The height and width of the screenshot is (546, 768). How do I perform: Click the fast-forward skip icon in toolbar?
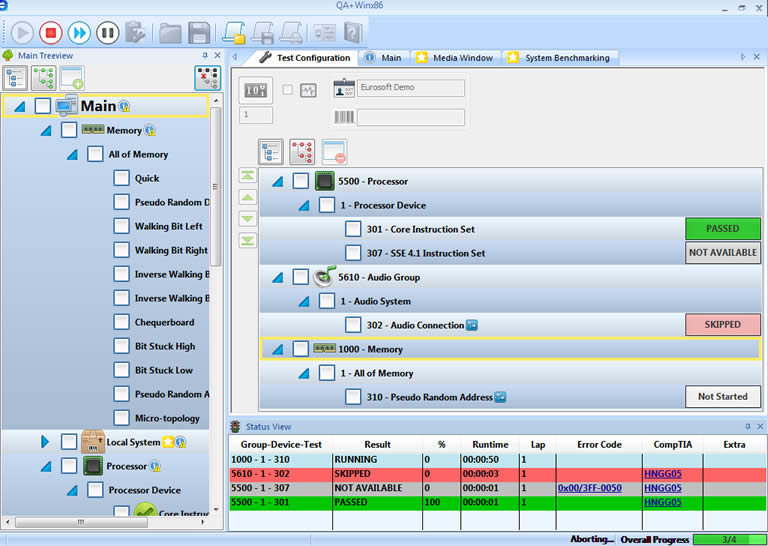pos(79,32)
